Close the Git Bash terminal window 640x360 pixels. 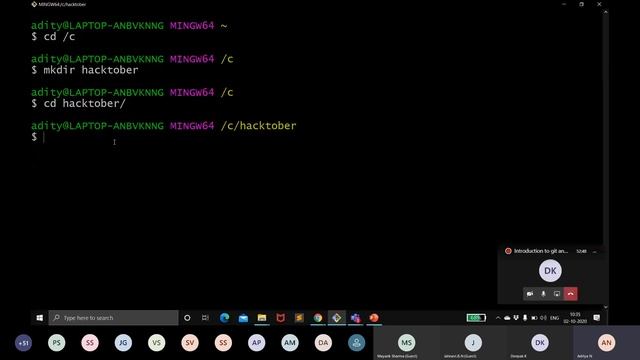[x=599, y=4]
